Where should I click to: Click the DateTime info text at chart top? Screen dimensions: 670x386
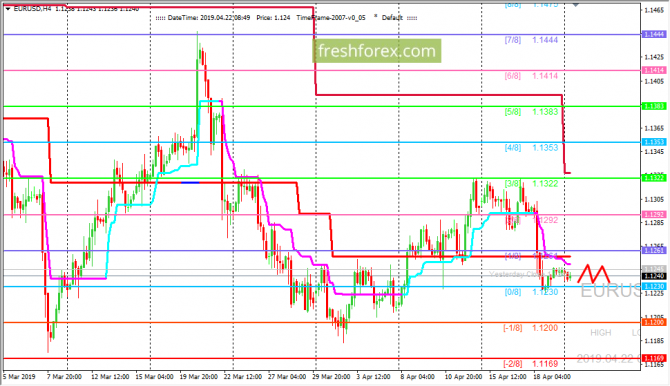pyautogui.click(x=209, y=18)
